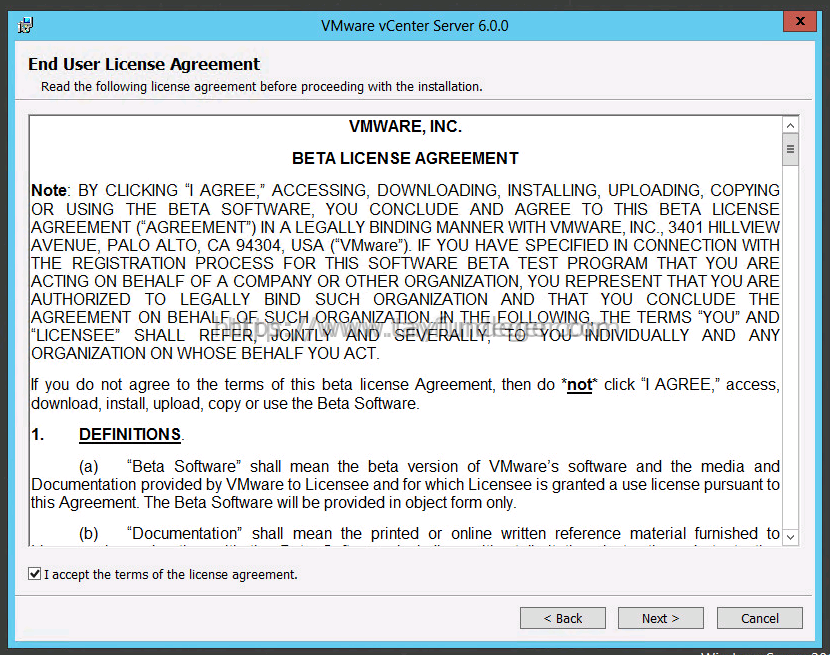The width and height of the screenshot is (830, 655).
Task: Click the underlined "DEFINITIONS" section heading
Action: 130,434
